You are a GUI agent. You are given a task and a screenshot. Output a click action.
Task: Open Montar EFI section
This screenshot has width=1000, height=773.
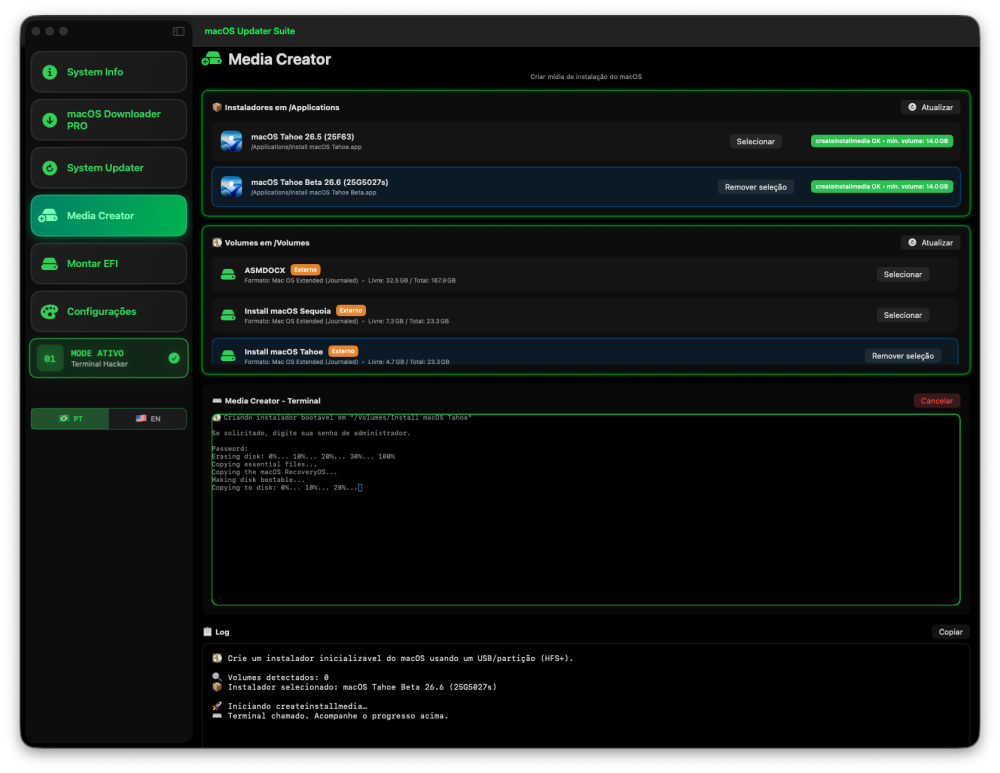(108, 263)
